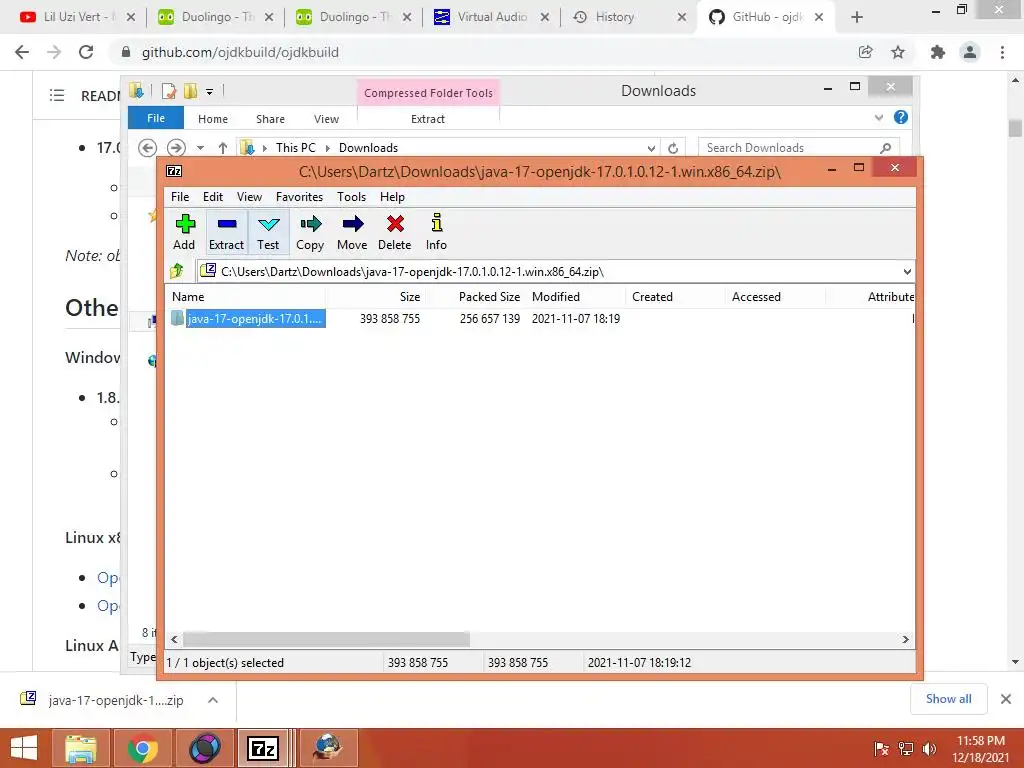Click Explorer back navigation arrow
The width and height of the screenshot is (1024, 768).
pos(148,148)
